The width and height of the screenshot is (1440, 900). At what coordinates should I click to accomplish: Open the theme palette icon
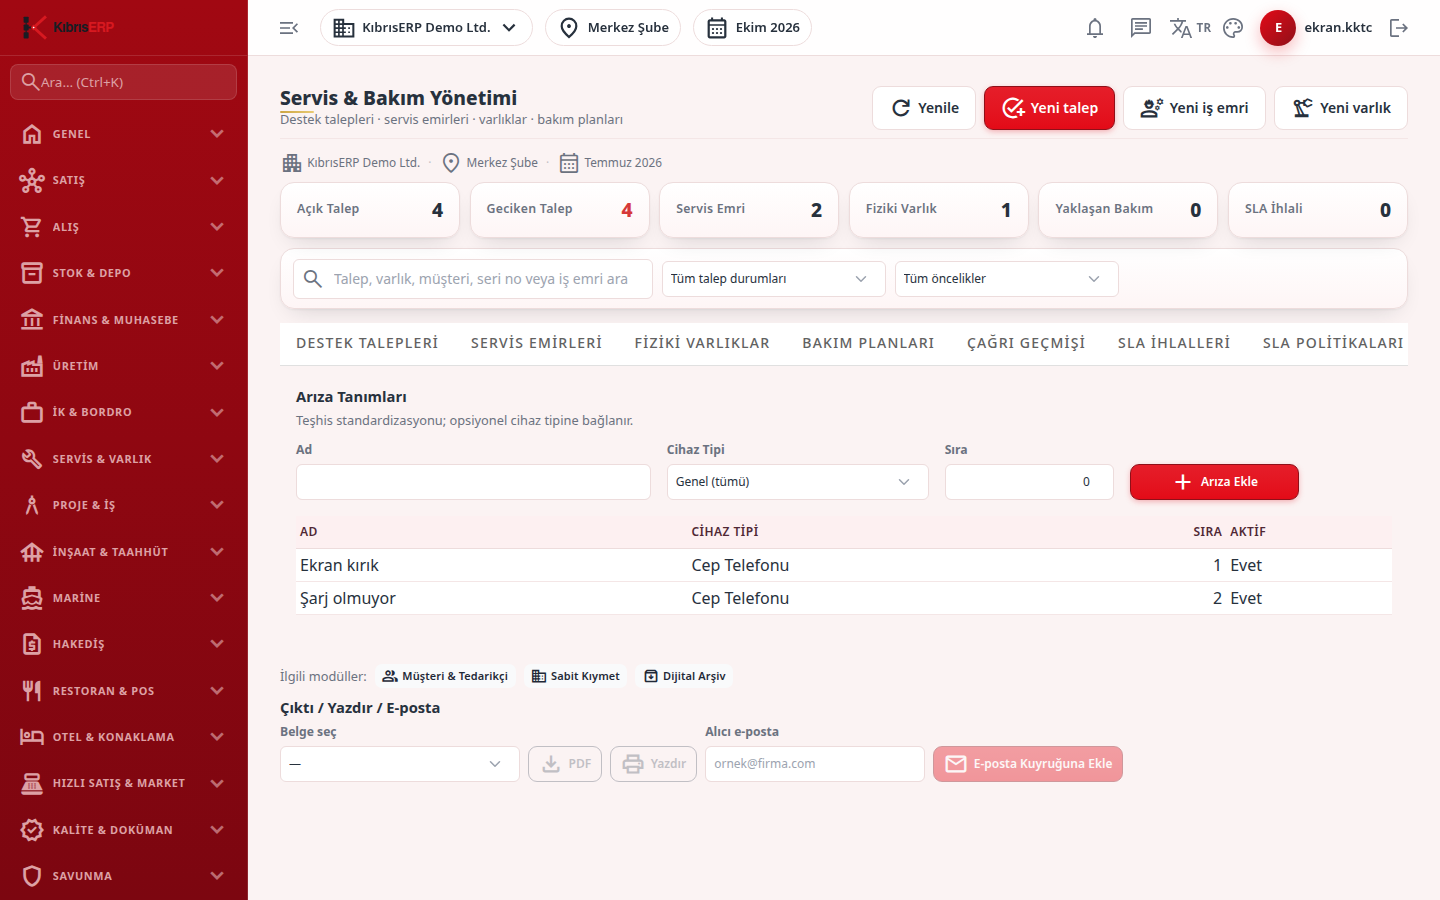click(1233, 28)
